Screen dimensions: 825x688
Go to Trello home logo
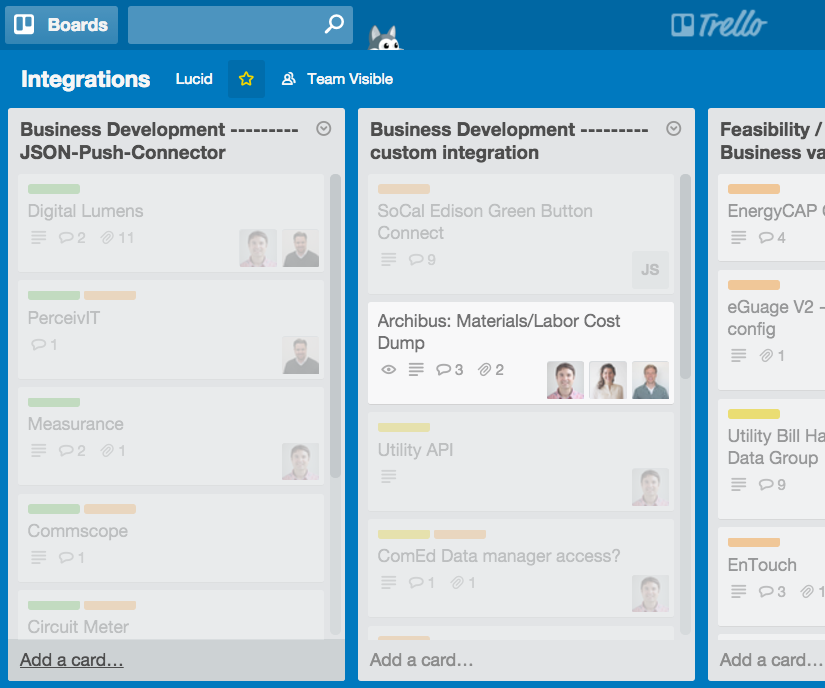coord(719,24)
